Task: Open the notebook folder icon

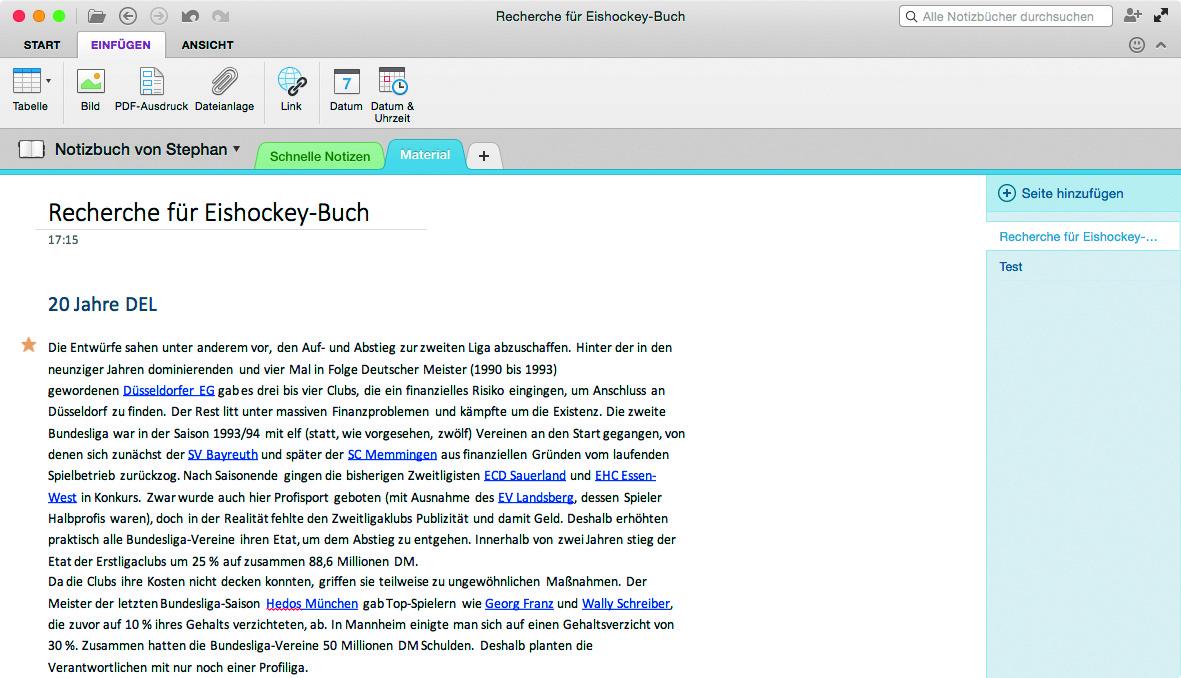Action: (96, 16)
